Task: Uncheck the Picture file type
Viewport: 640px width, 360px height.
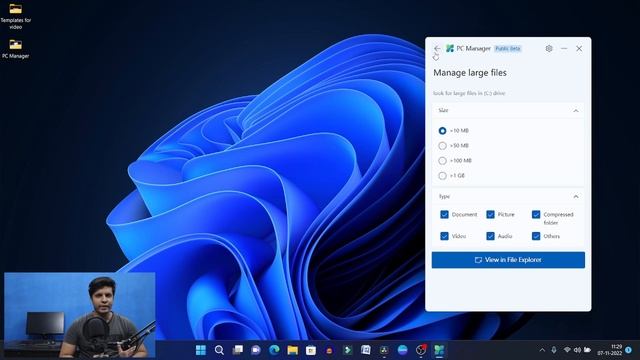Action: click(x=491, y=214)
